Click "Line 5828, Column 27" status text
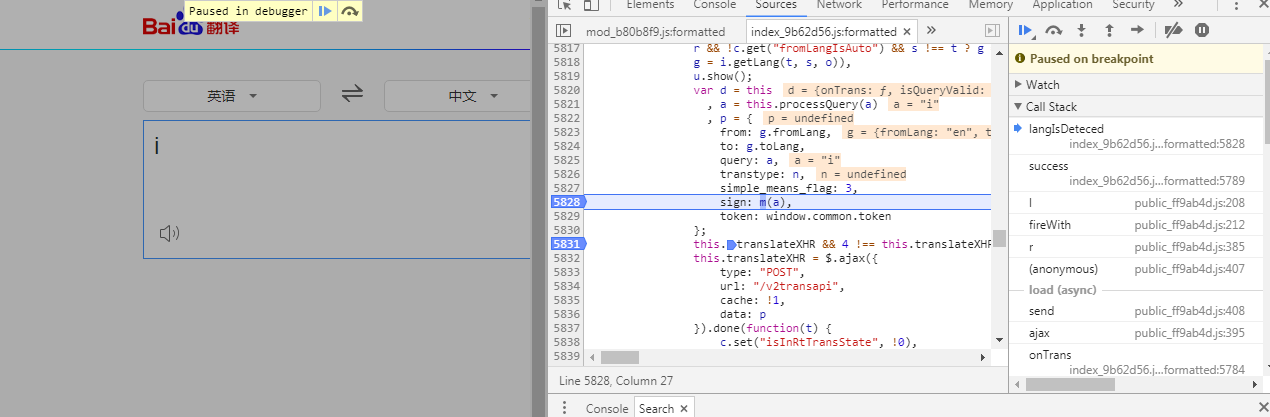Viewport: 1270px width, 417px height. click(615, 380)
